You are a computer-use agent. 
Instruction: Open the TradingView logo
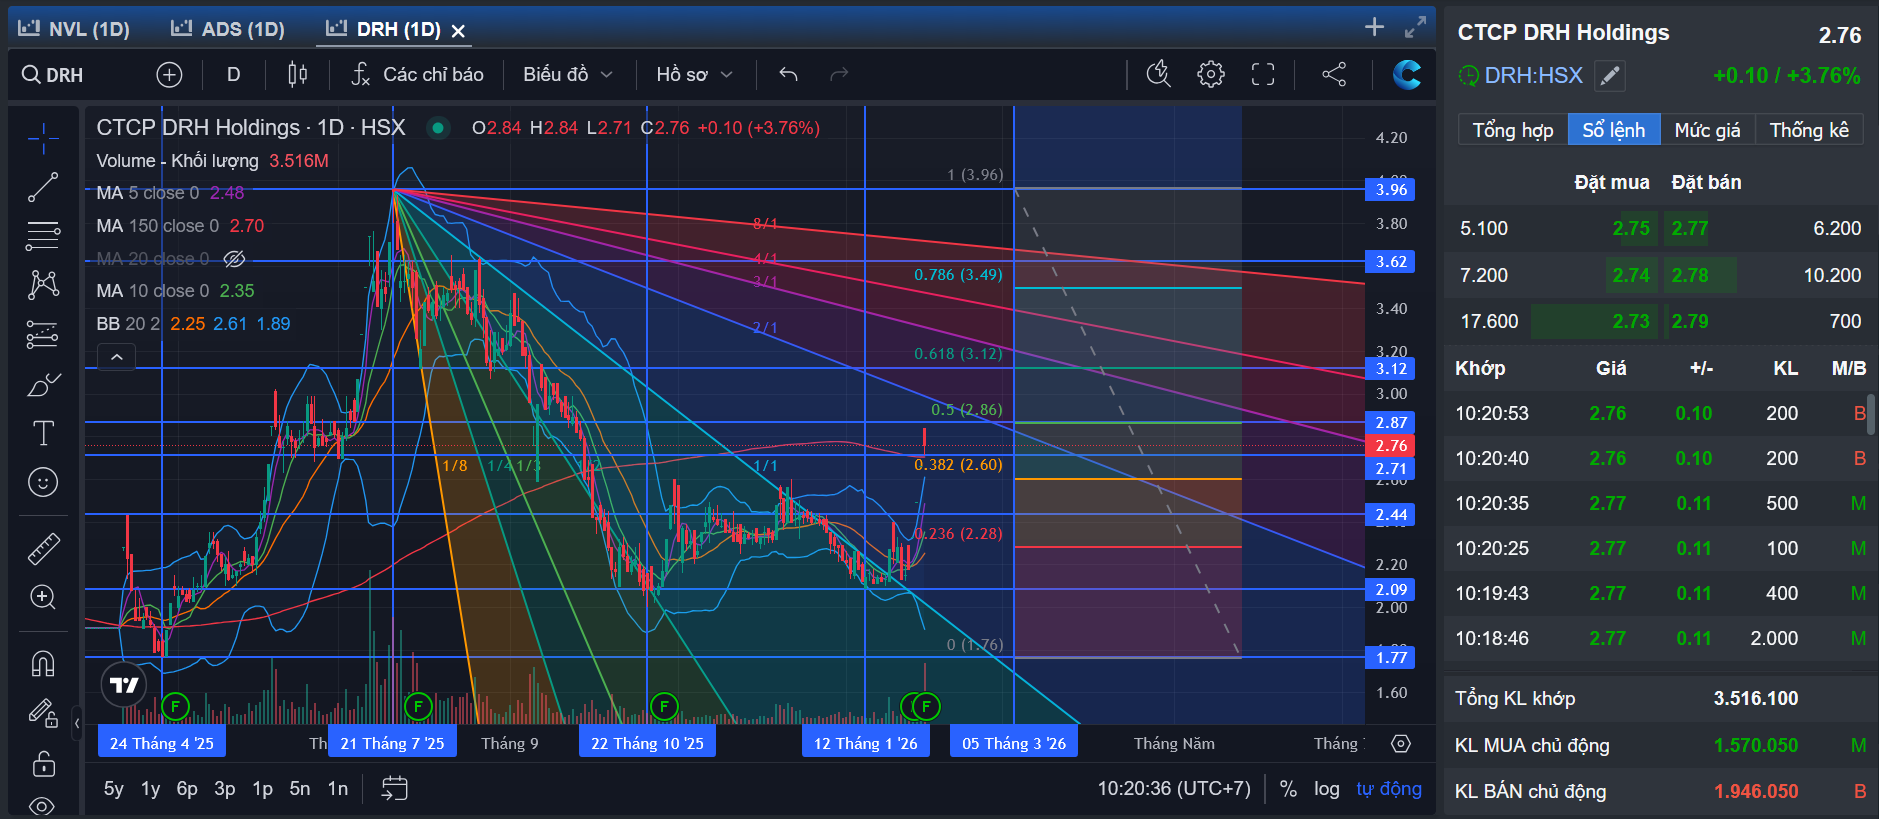[x=124, y=685]
